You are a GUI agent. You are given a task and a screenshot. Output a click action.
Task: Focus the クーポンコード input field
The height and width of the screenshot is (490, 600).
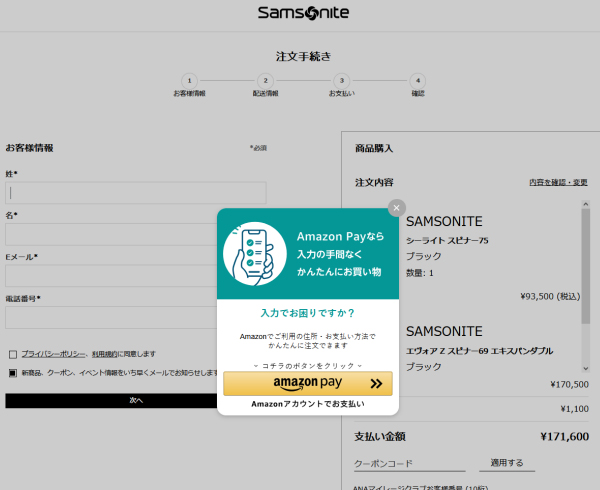coord(409,464)
